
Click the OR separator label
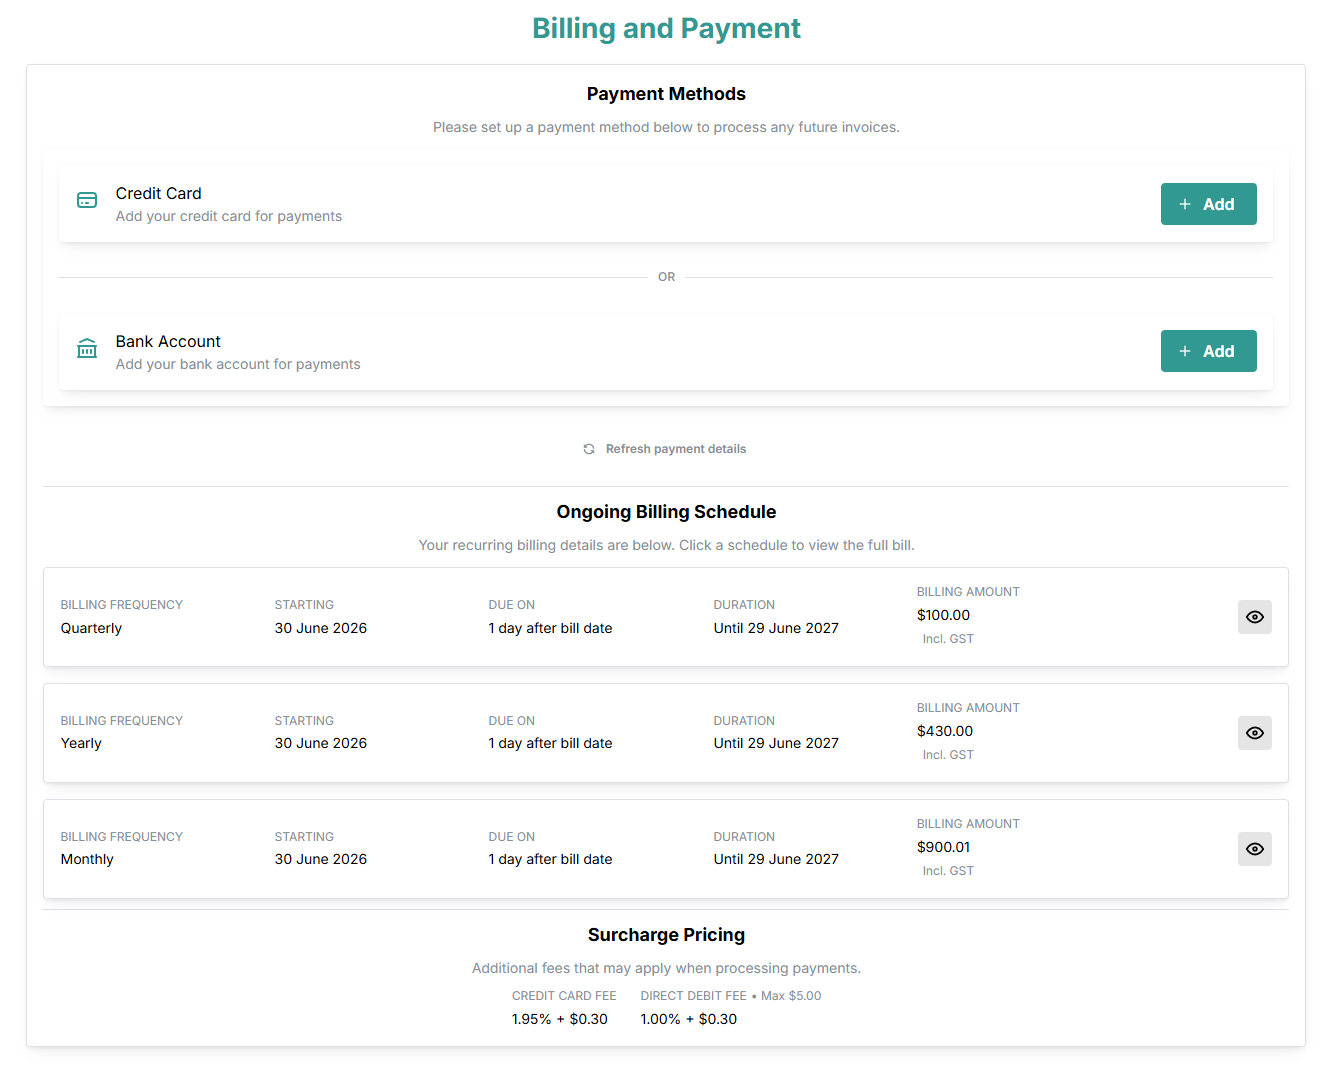click(666, 277)
